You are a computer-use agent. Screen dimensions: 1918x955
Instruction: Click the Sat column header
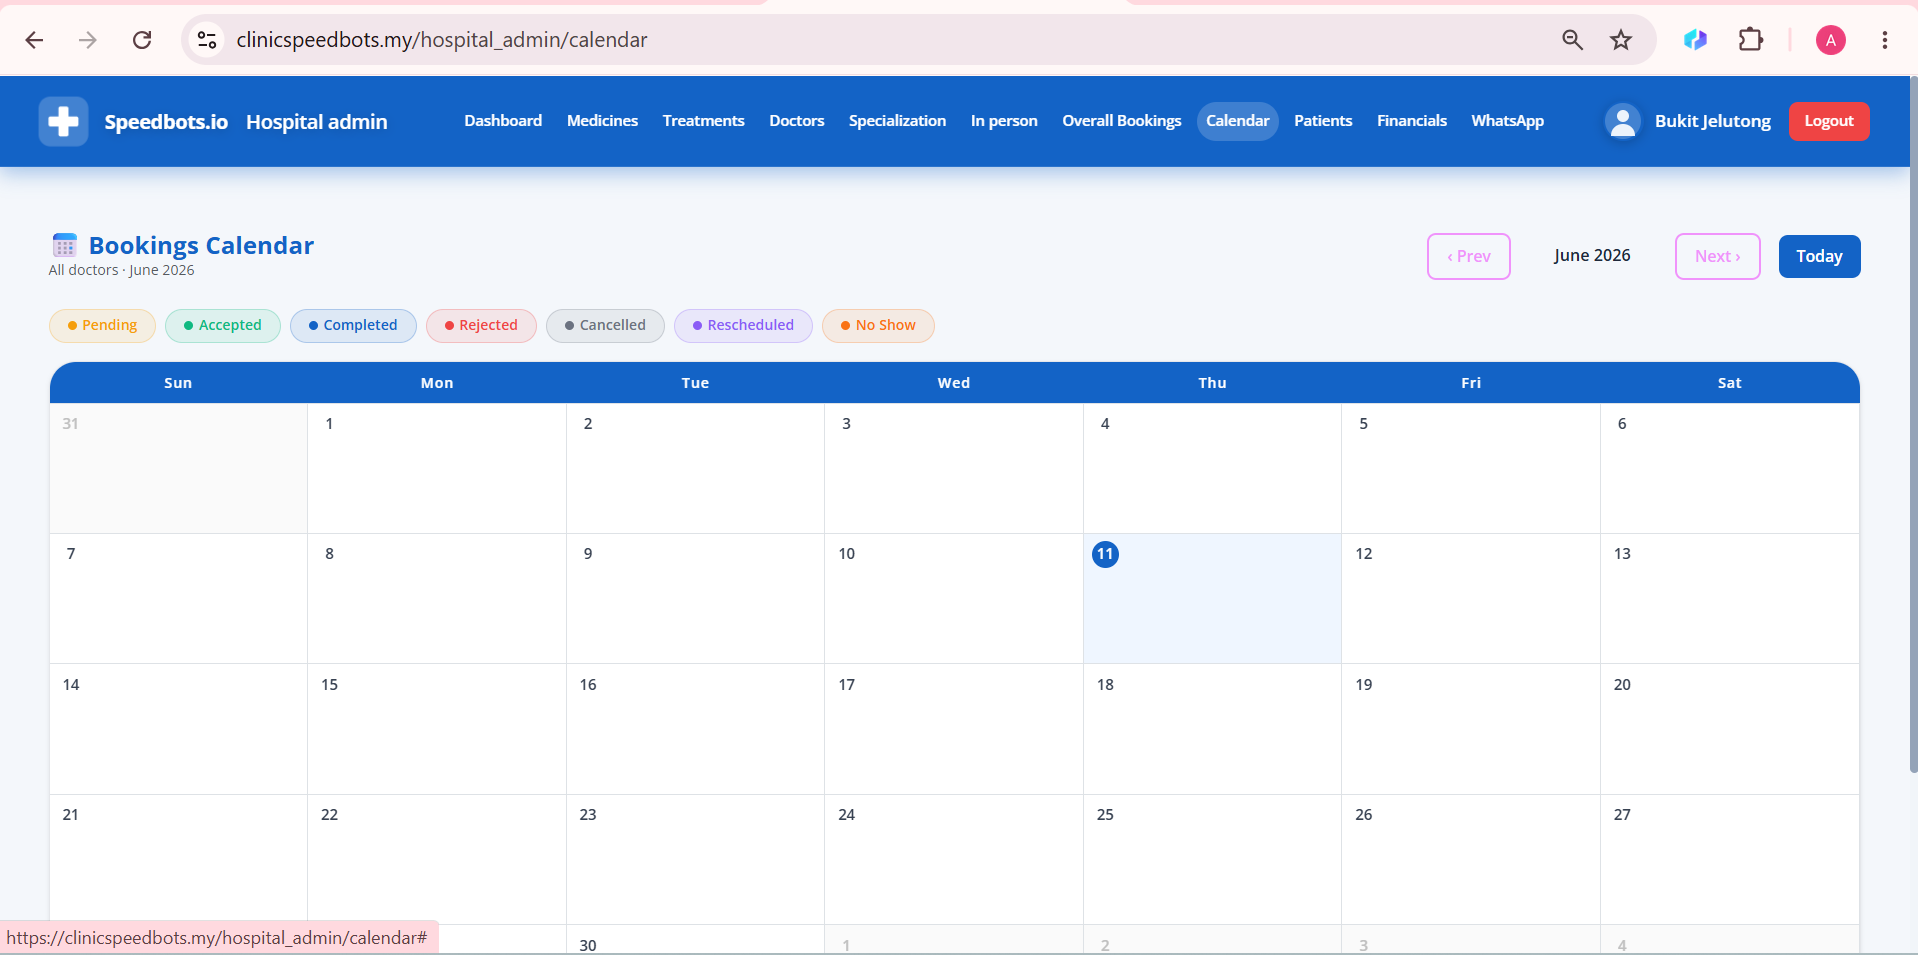tap(1730, 383)
